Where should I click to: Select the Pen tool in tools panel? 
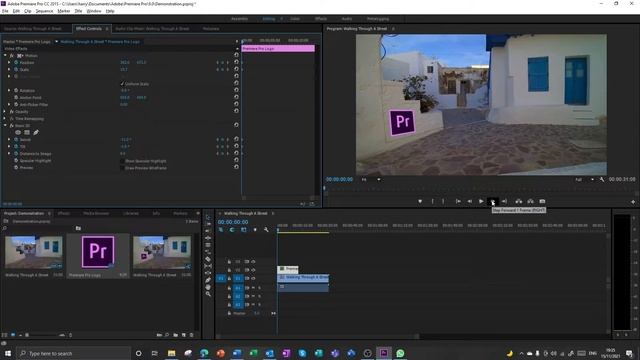tap(208, 280)
